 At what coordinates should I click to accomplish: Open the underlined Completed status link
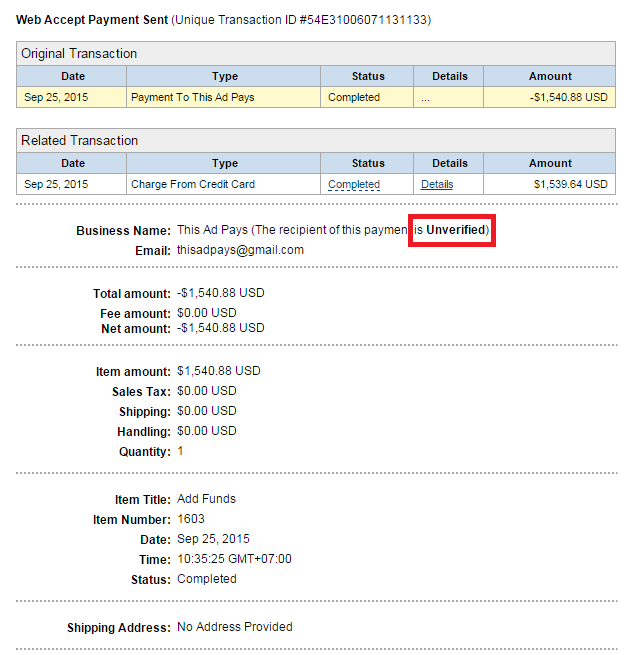click(x=354, y=184)
